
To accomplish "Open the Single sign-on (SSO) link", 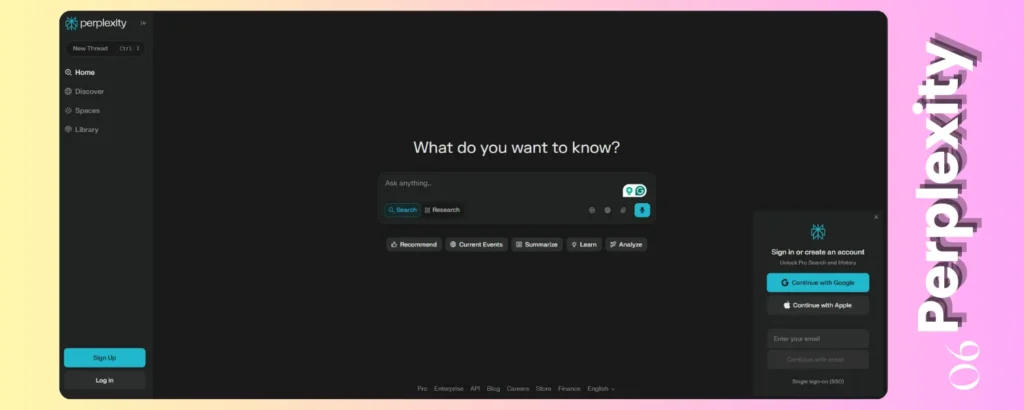I will point(818,381).
